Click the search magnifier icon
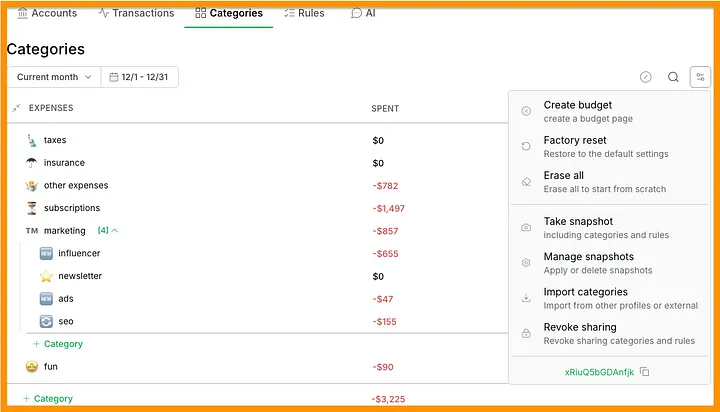 [x=673, y=77]
